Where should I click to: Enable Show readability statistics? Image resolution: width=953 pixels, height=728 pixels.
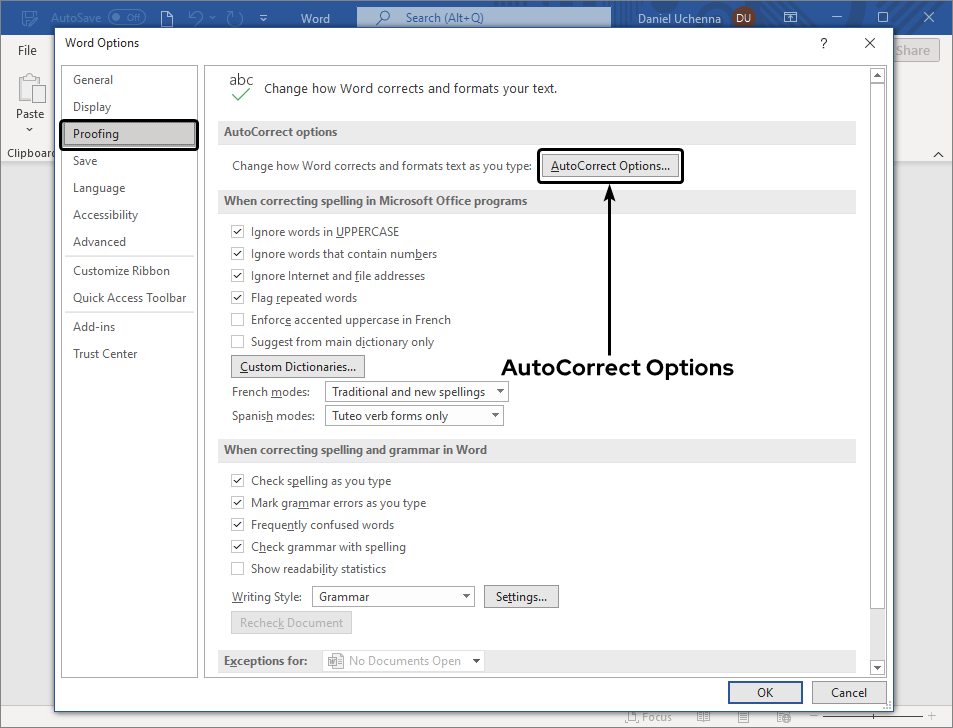pos(237,568)
